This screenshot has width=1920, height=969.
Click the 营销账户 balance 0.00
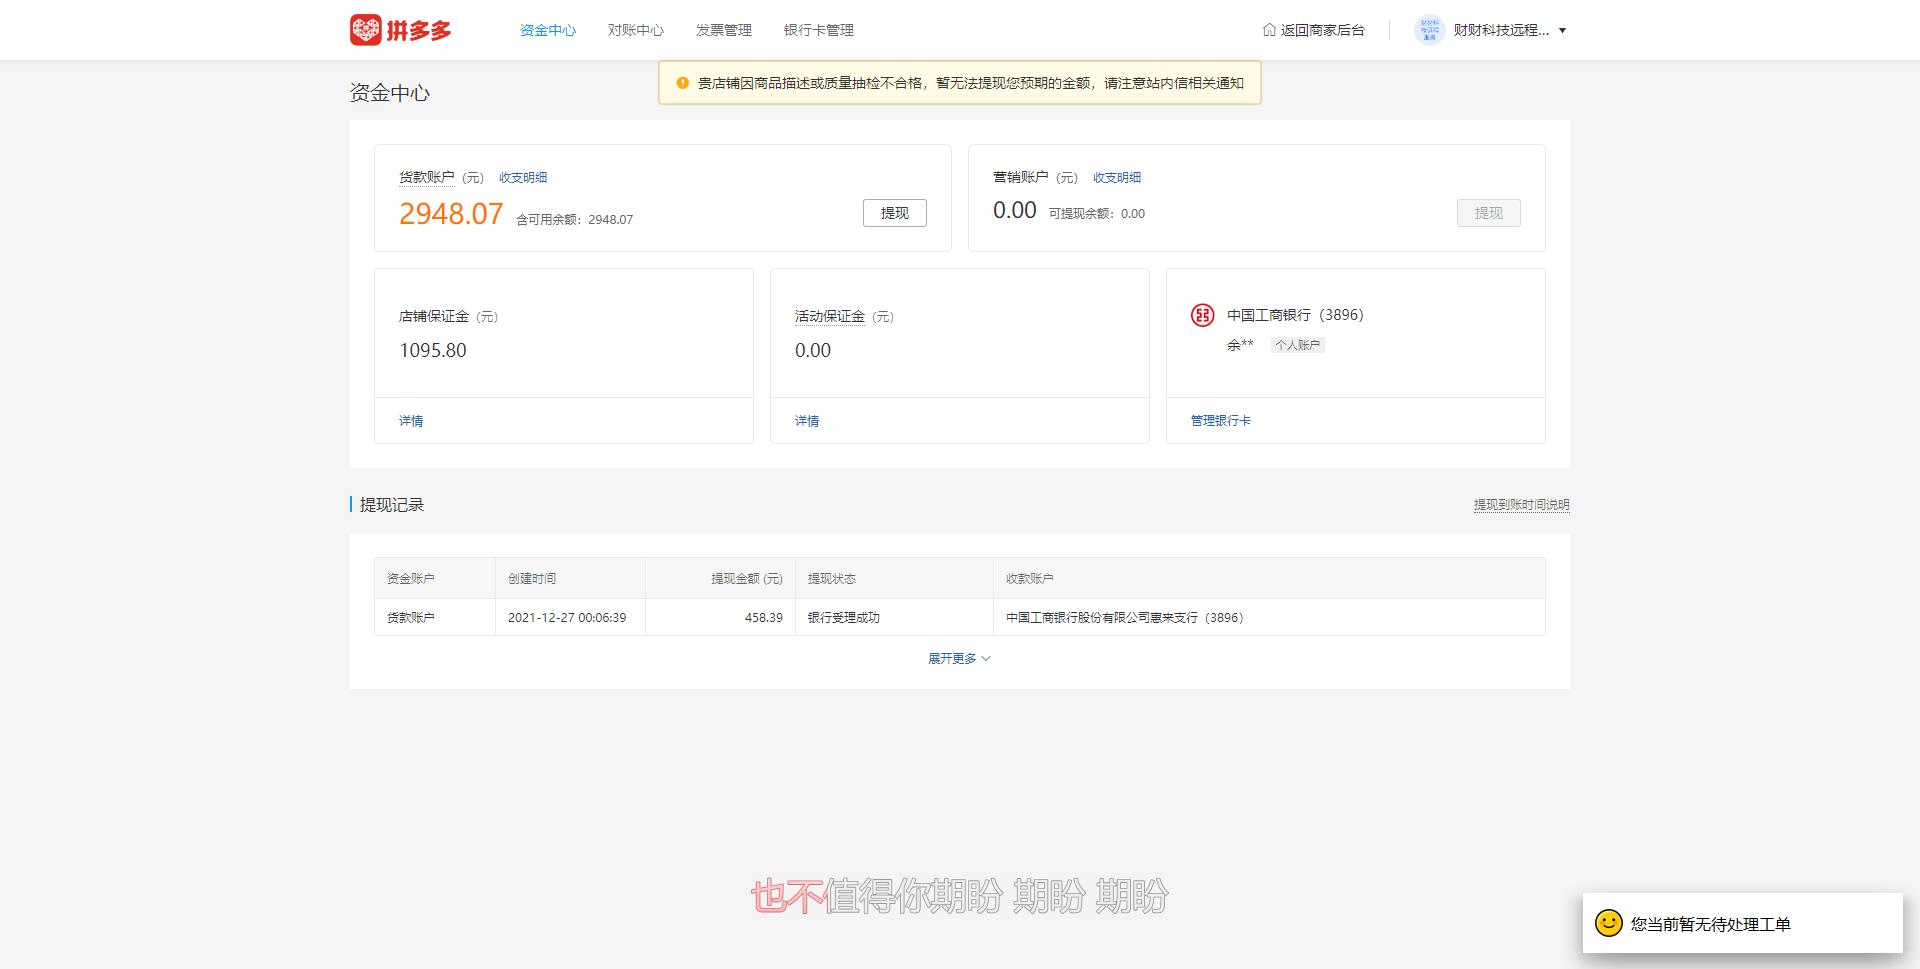point(1015,210)
